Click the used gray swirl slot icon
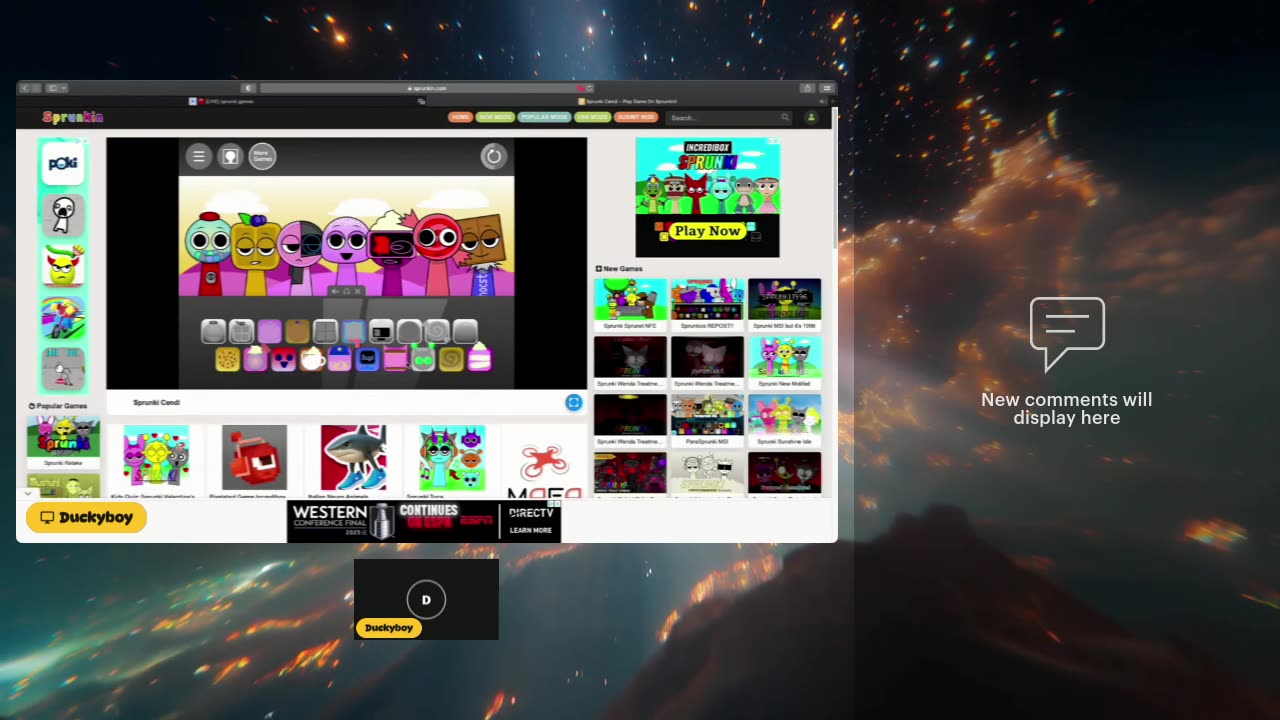 437,331
